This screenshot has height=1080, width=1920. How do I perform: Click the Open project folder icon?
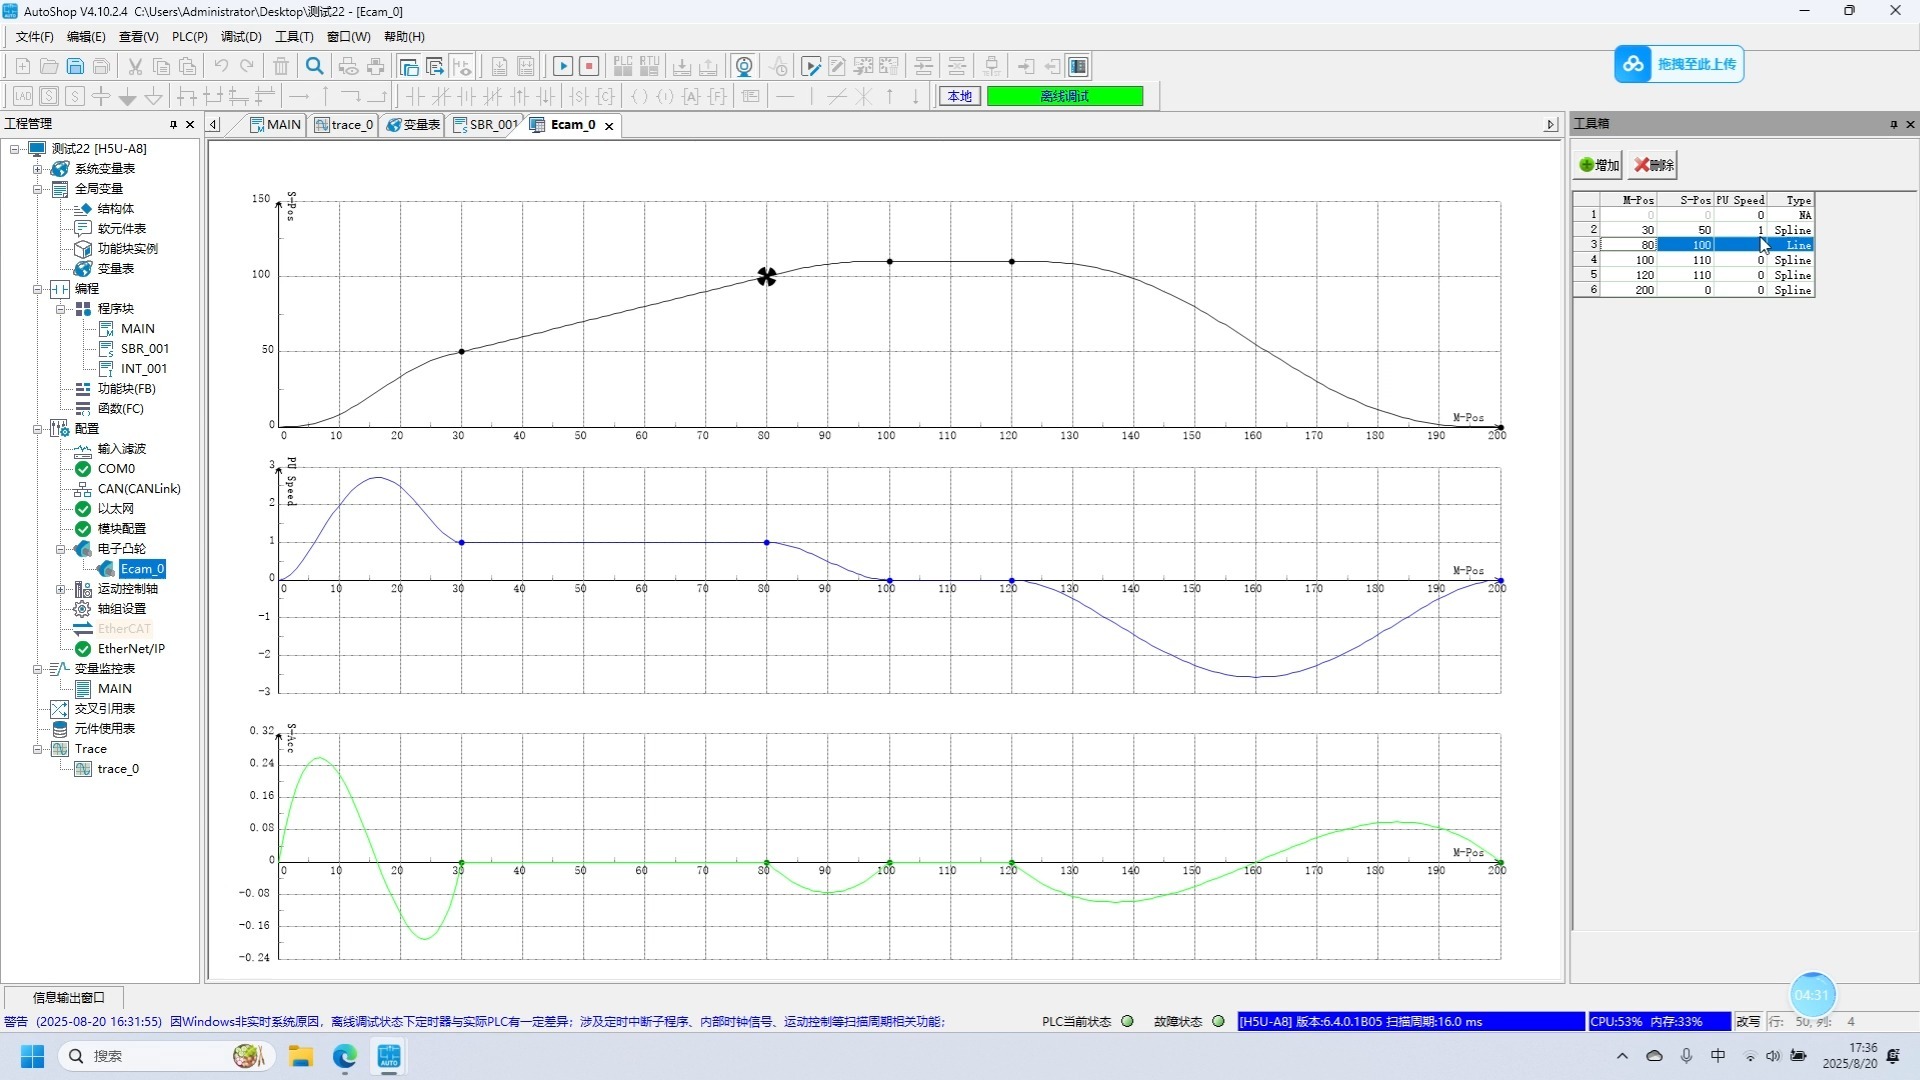pyautogui.click(x=49, y=66)
